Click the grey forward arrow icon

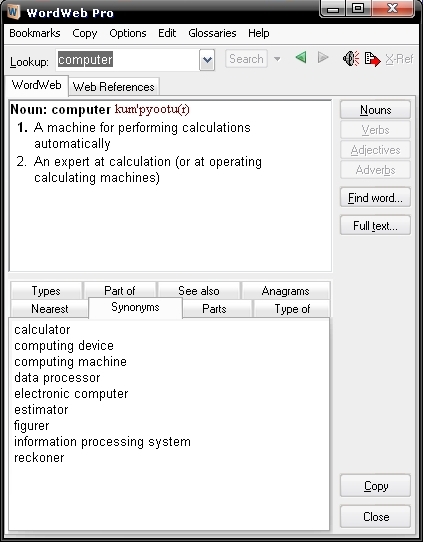click(323, 57)
